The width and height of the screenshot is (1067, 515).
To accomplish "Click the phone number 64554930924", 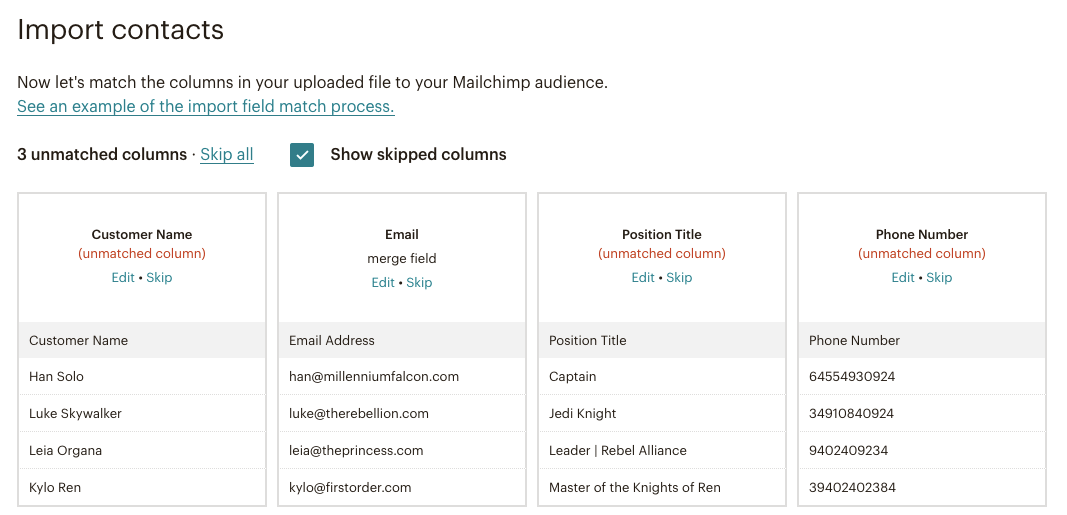I will pyautogui.click(x=852, y=377).
